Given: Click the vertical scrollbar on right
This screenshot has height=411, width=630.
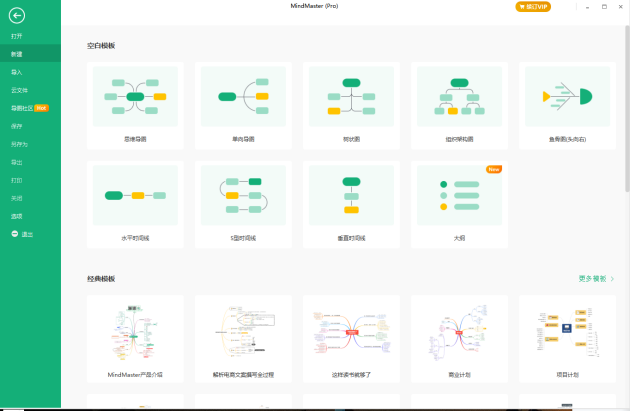Looking at the screenshot, I should 627,108.
